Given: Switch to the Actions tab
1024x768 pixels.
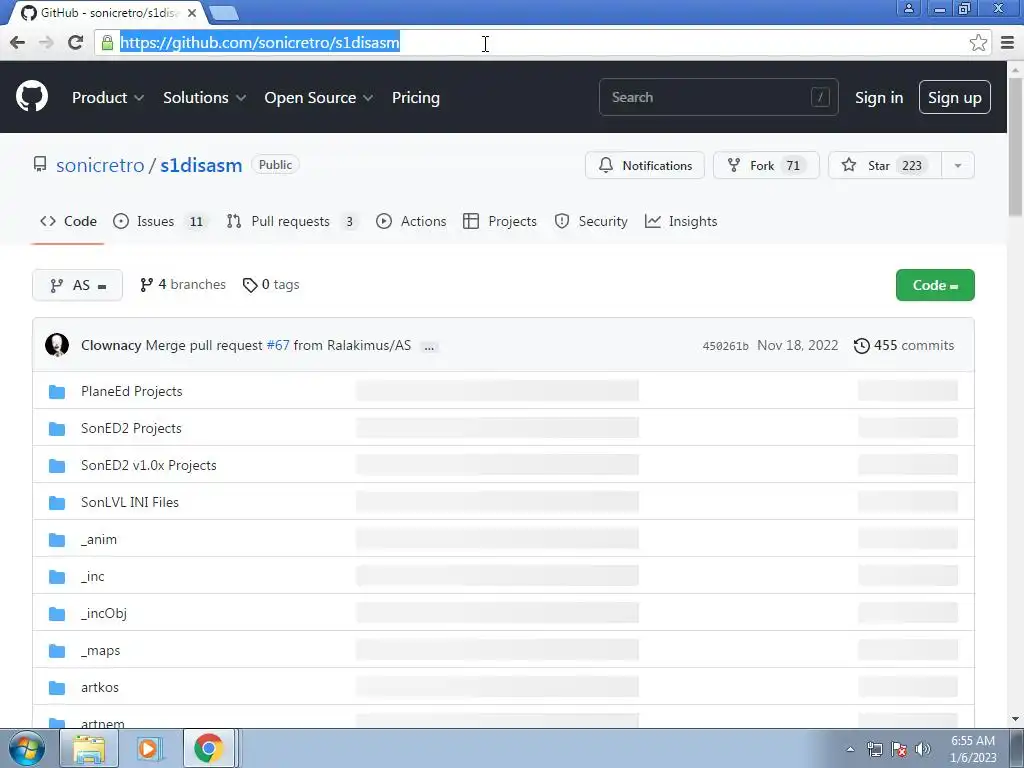Looking at the screenshot, I should pos(411,221).
